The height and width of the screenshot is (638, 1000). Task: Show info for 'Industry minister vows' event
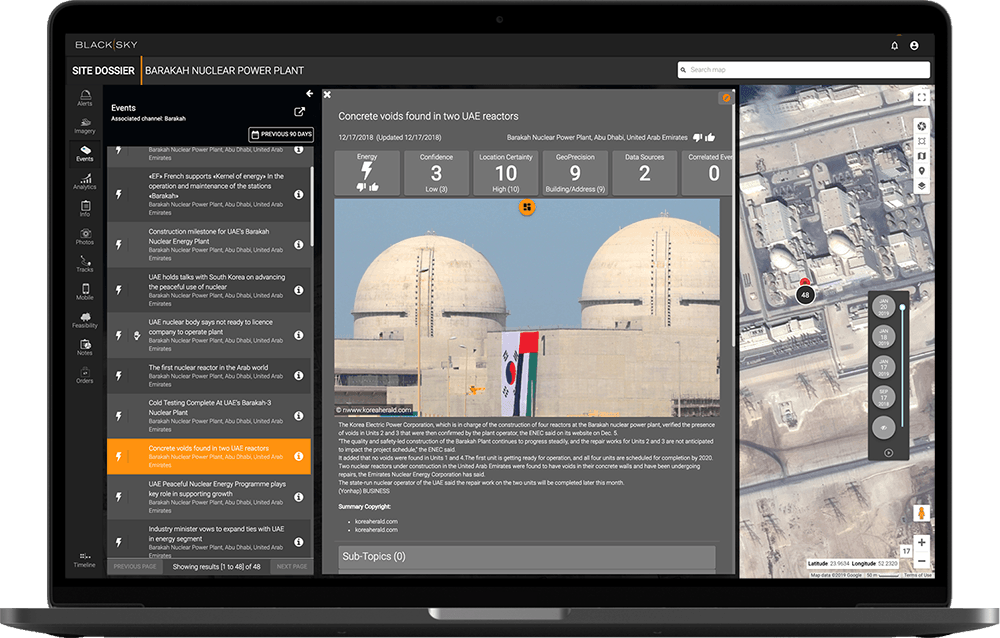pyautogui.click(x=298, y=542)
